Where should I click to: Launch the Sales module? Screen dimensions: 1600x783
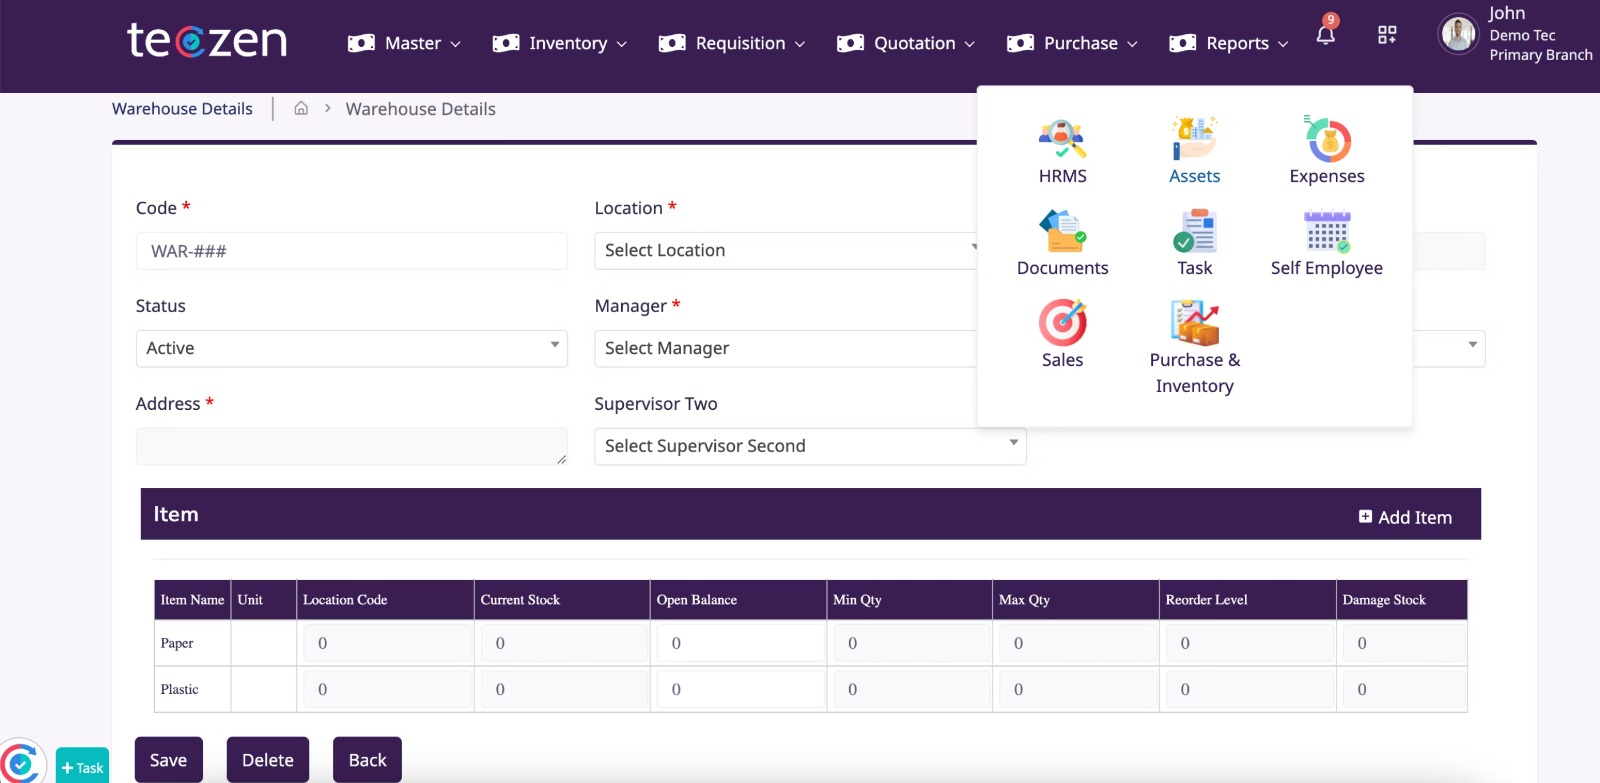1062,325
